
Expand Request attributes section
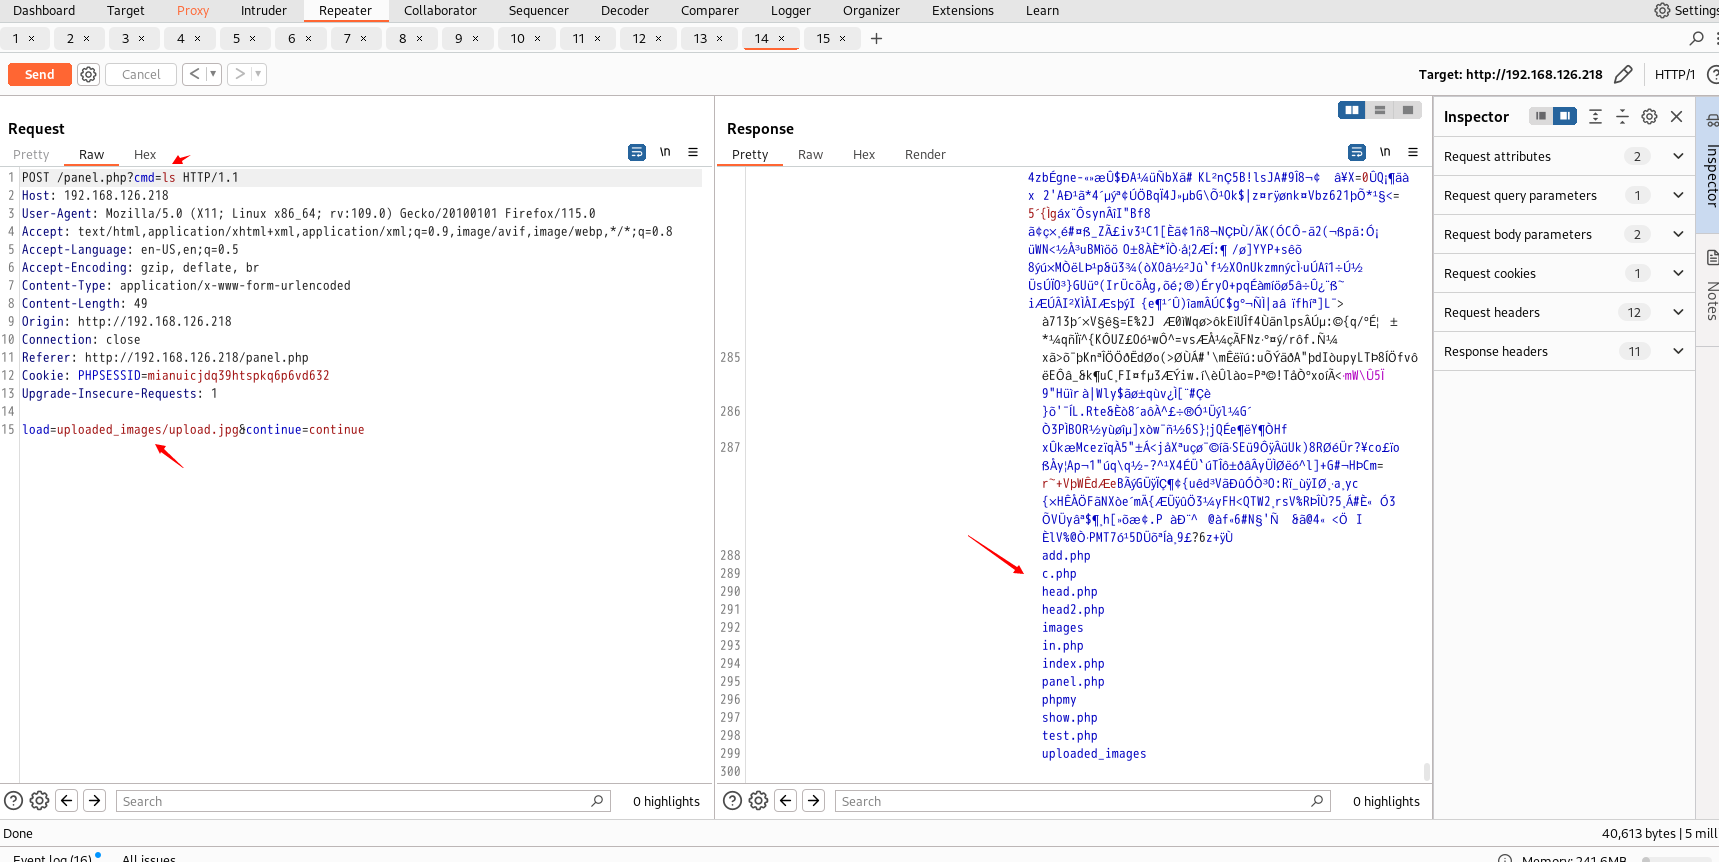tap(1564, 156)
